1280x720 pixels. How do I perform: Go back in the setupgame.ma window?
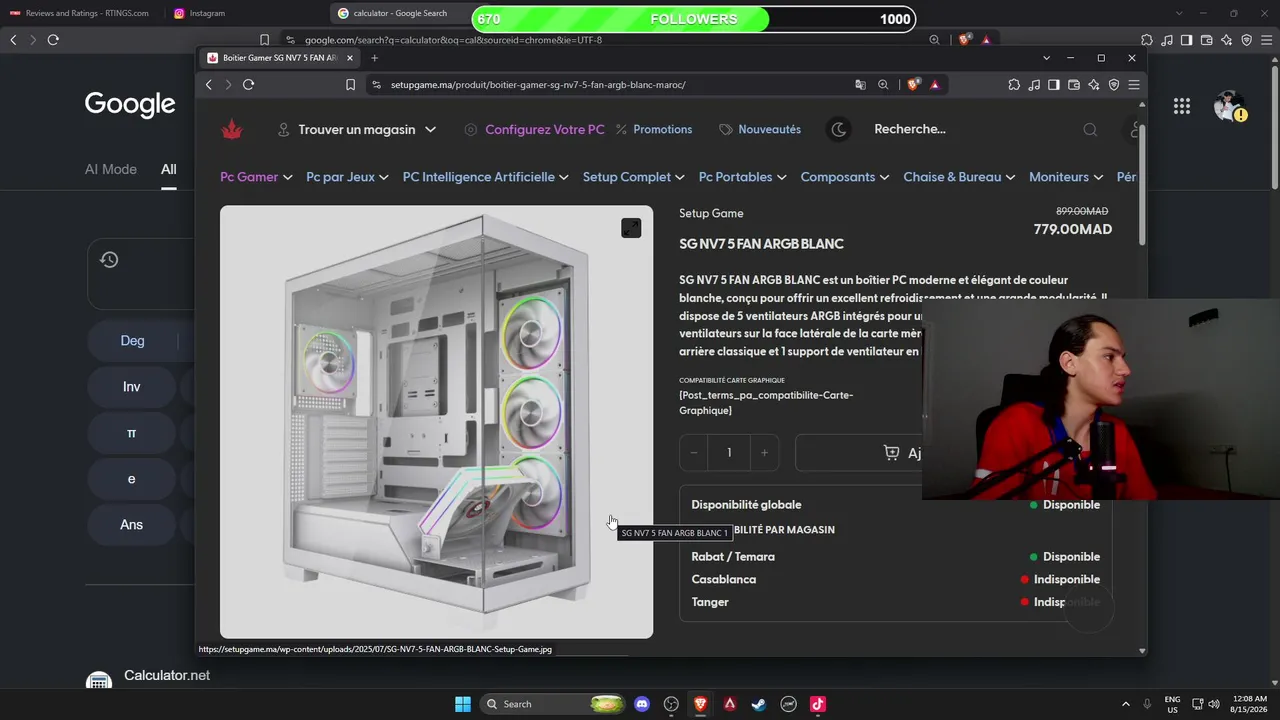(x=209, y=85)
